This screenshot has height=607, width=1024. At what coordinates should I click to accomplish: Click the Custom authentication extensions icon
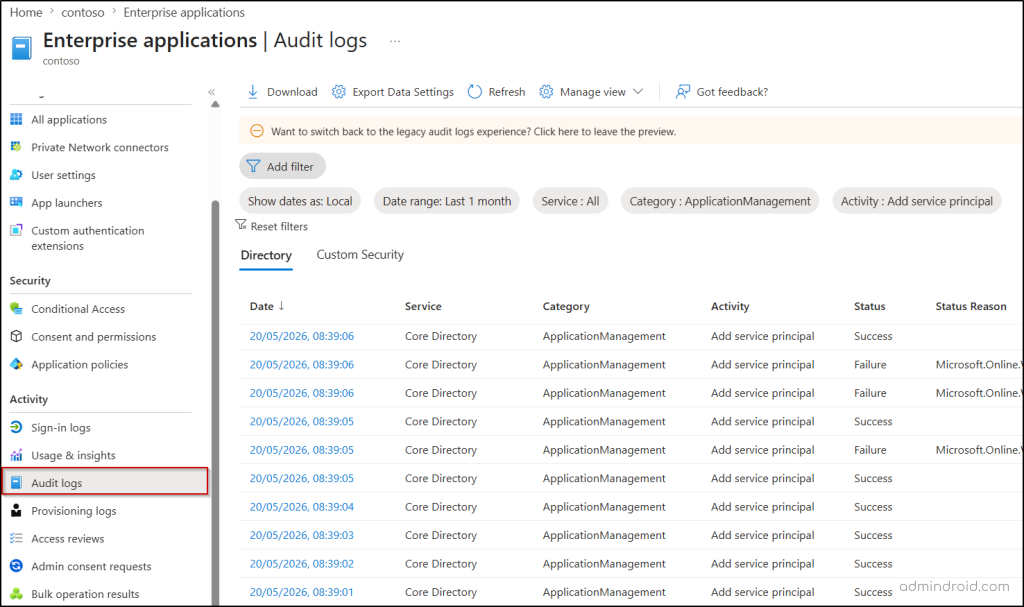point(16,230)
